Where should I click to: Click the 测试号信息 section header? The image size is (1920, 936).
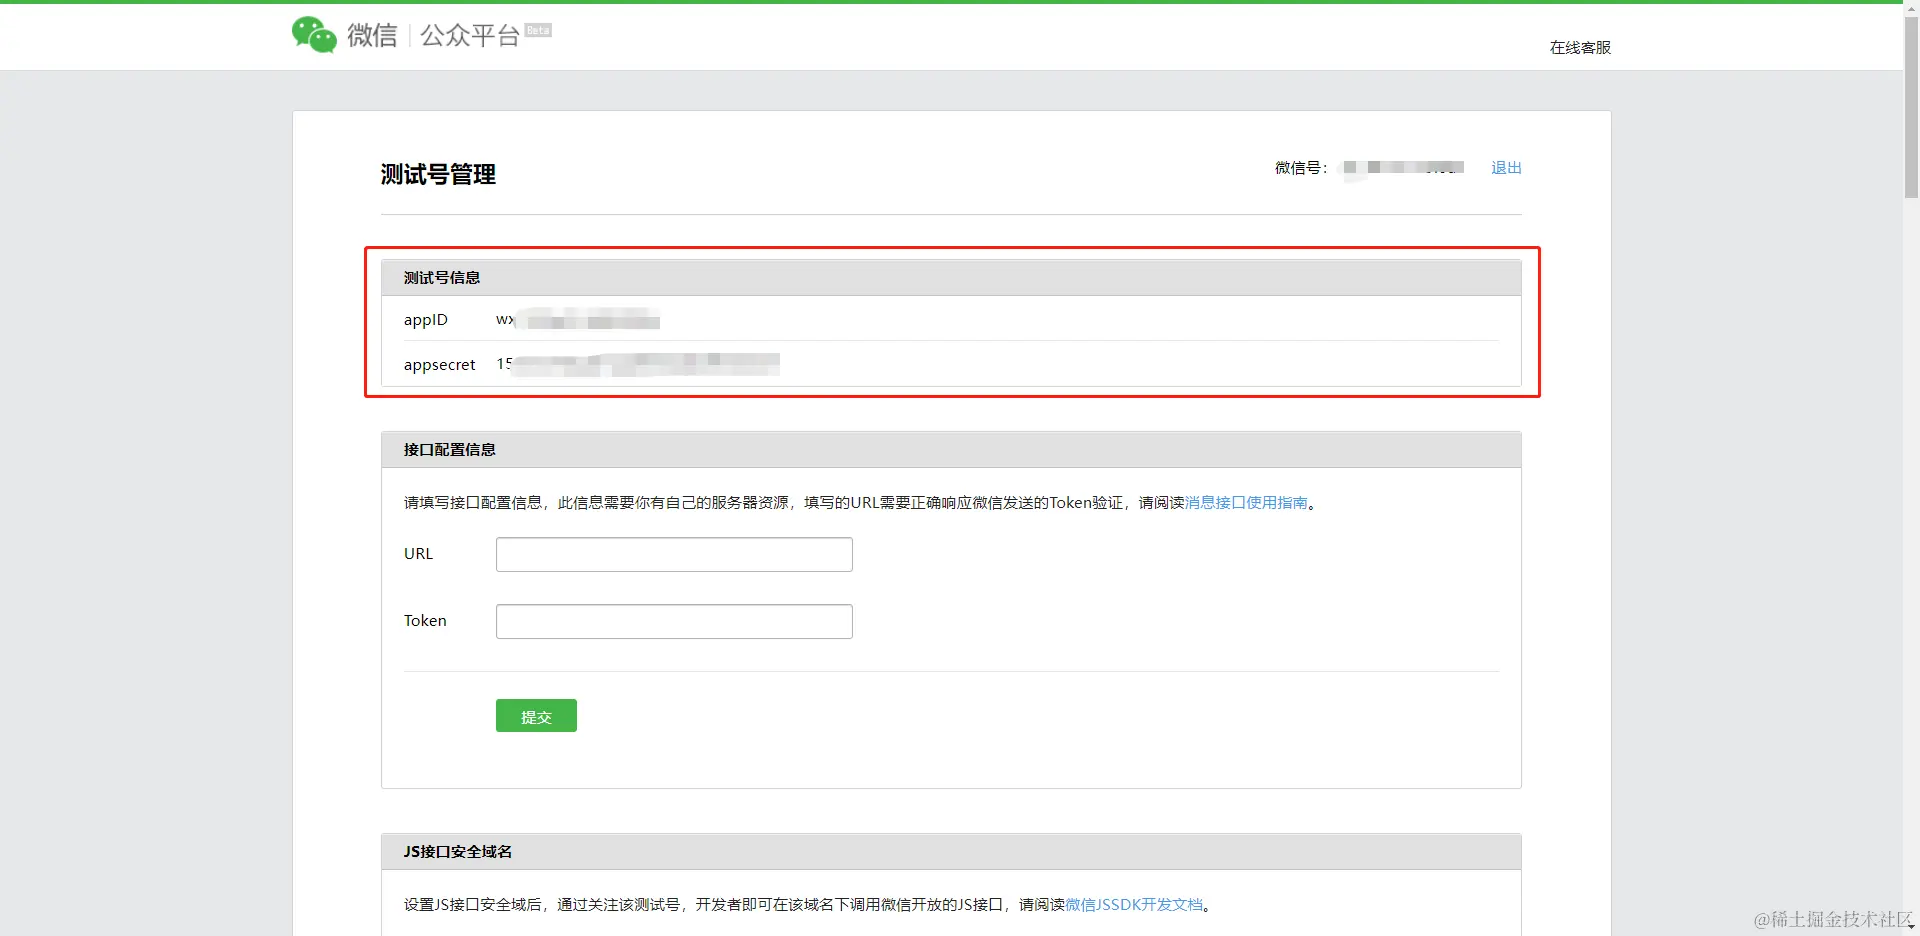click(441, 277)
